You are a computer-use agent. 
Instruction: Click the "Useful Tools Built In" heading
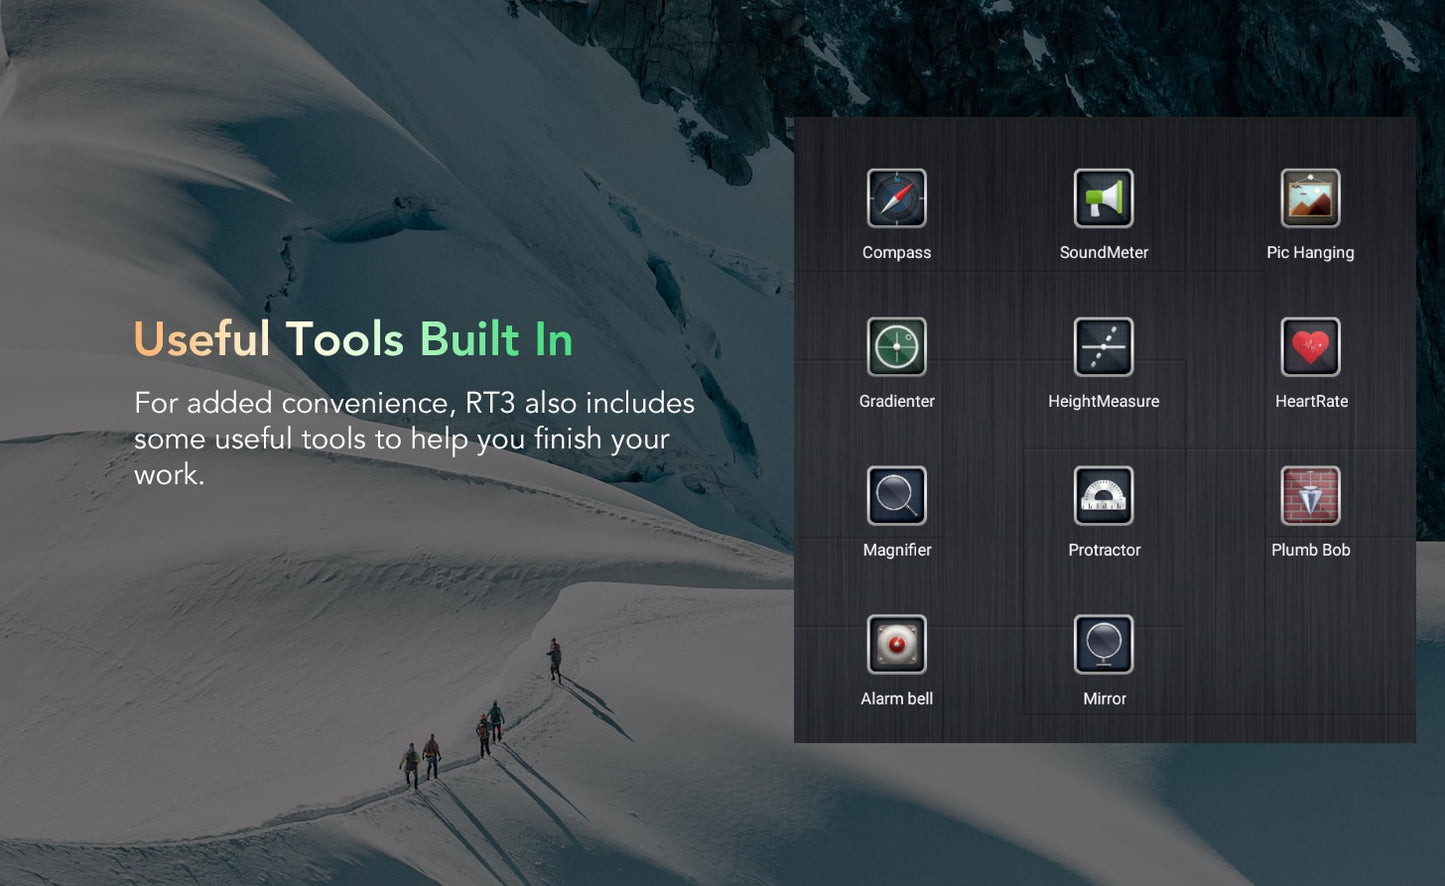coord(353,340)
